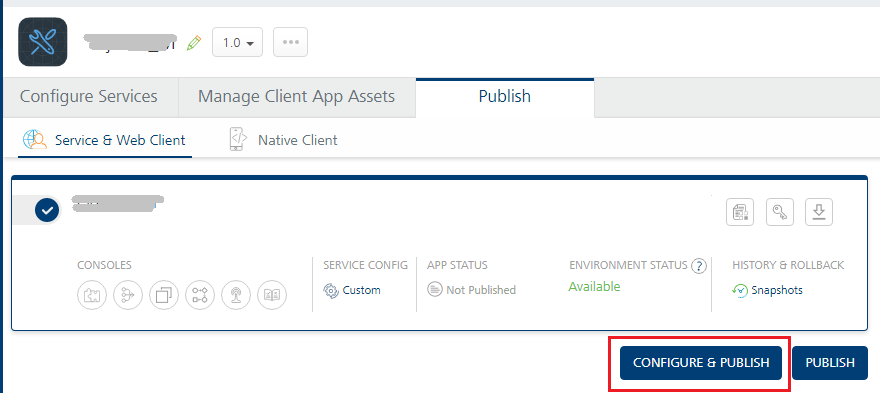Click the connected nodes console icon
The height and width of the screenshot is (393, 880).
coord(200,295)
